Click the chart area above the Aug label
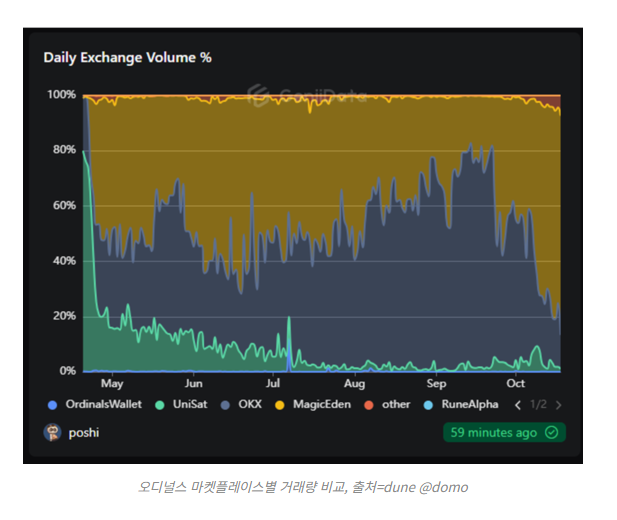 tap(354, 250)
